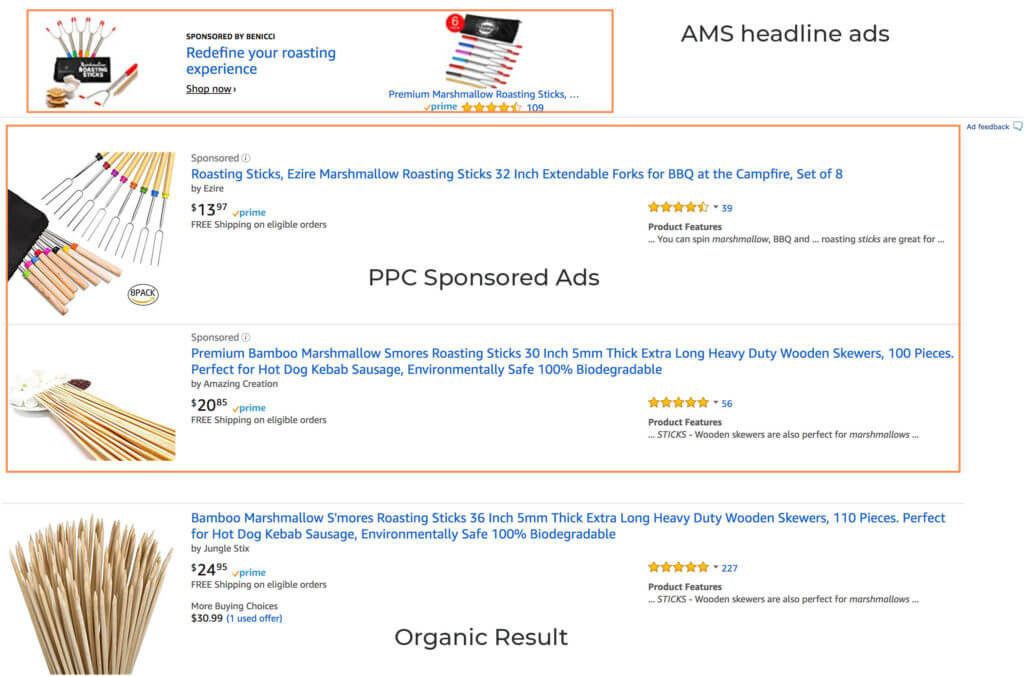Click the Ezire roasting sticks product image

[x=92, y=232]
